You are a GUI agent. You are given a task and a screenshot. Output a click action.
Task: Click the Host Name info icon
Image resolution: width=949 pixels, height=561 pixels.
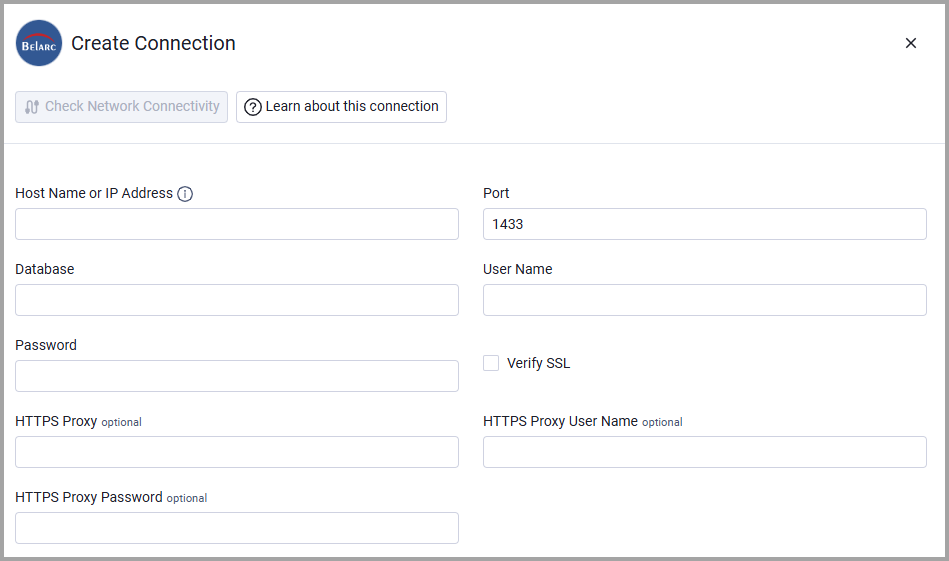(185, 194)
